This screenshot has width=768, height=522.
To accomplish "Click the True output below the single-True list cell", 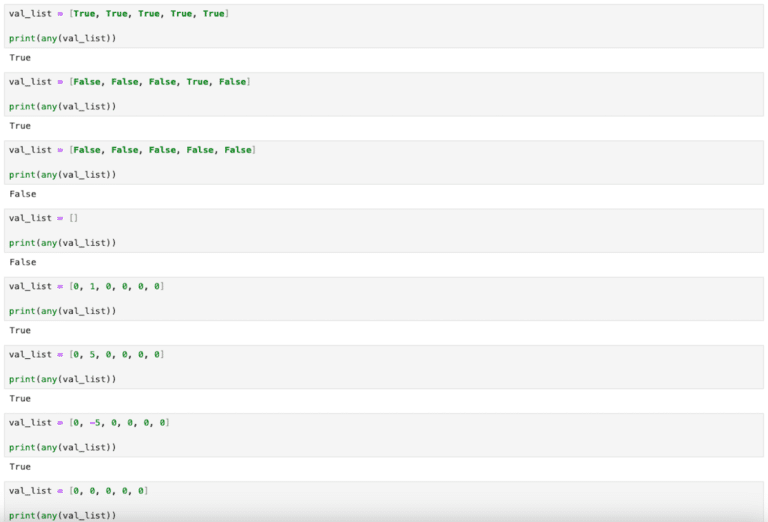I will (20, 126).
